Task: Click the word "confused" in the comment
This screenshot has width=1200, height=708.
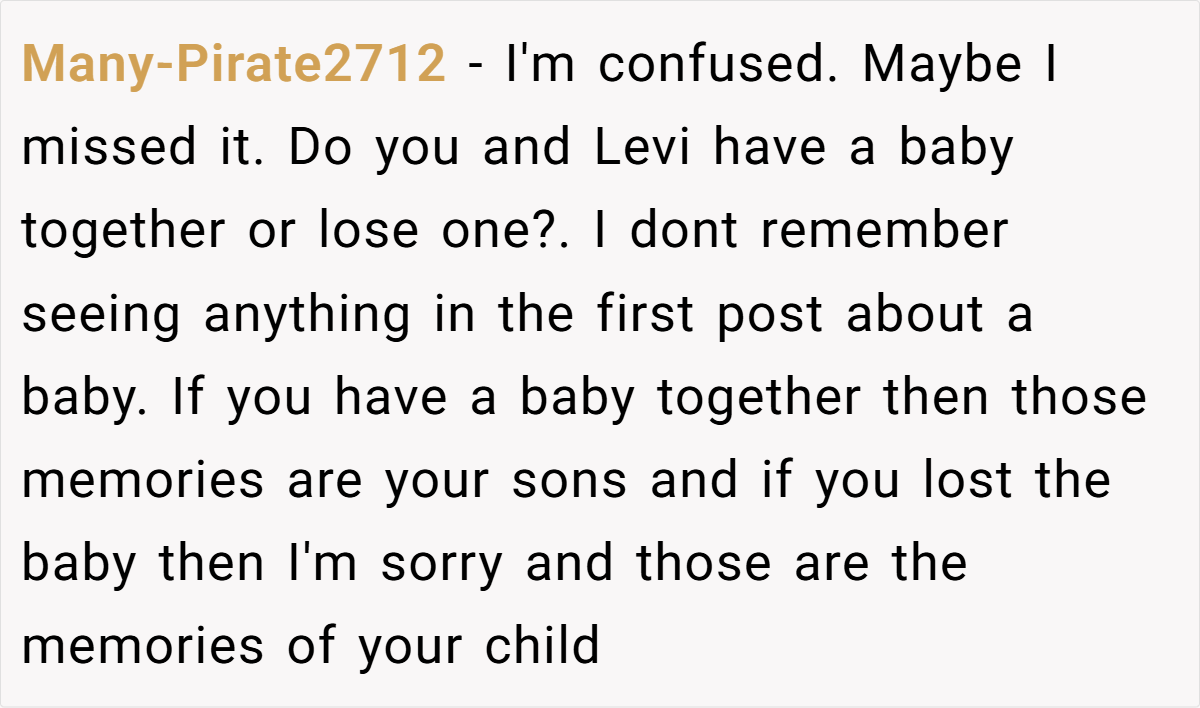Action: [714, 65]
